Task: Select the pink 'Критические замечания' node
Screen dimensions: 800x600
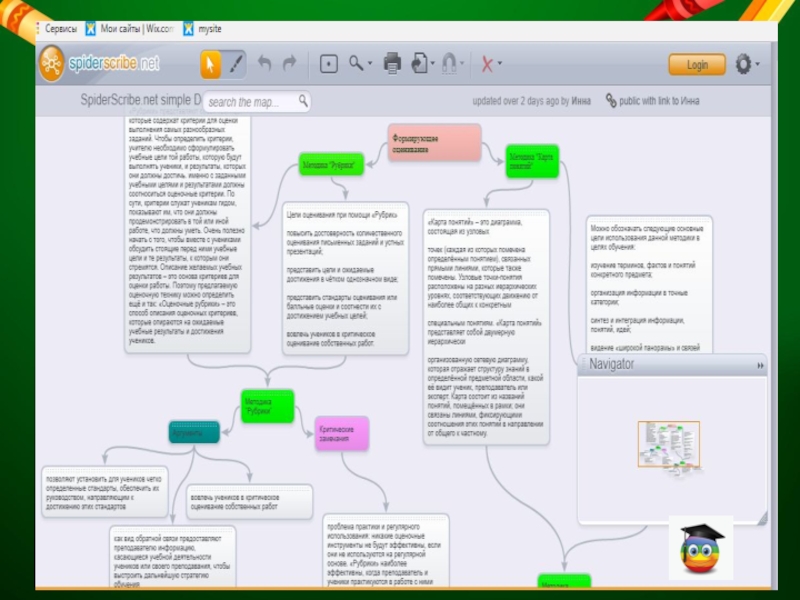Action: tap(341, 433)
